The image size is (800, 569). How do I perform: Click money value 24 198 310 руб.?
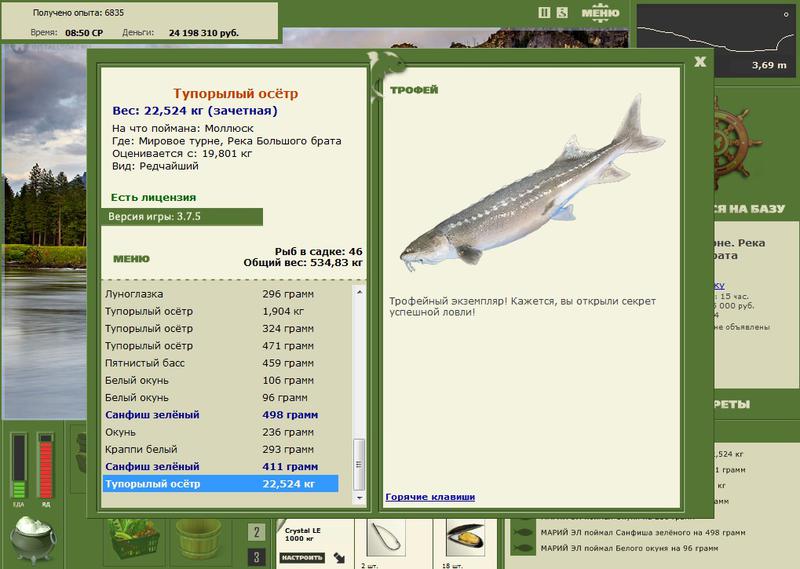[204, 33]
